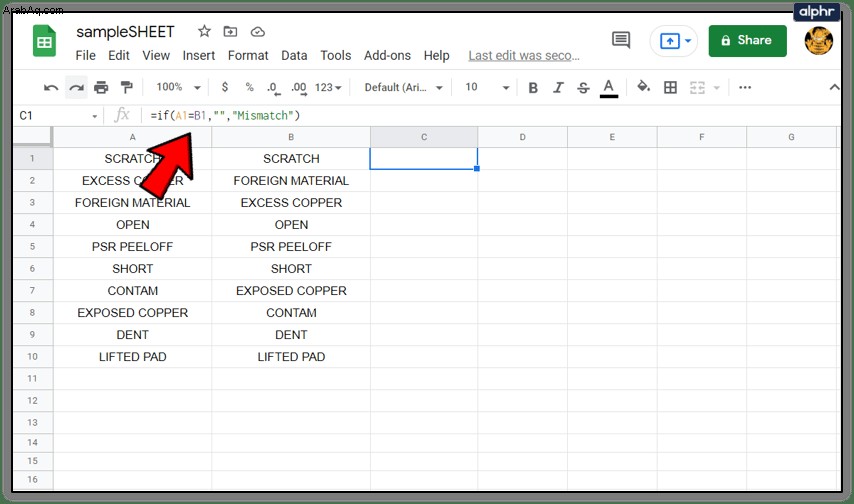Expand the Default (Arial) font dropdown
The width and height of the screenshot is (854, 504).
click(403, 87)
